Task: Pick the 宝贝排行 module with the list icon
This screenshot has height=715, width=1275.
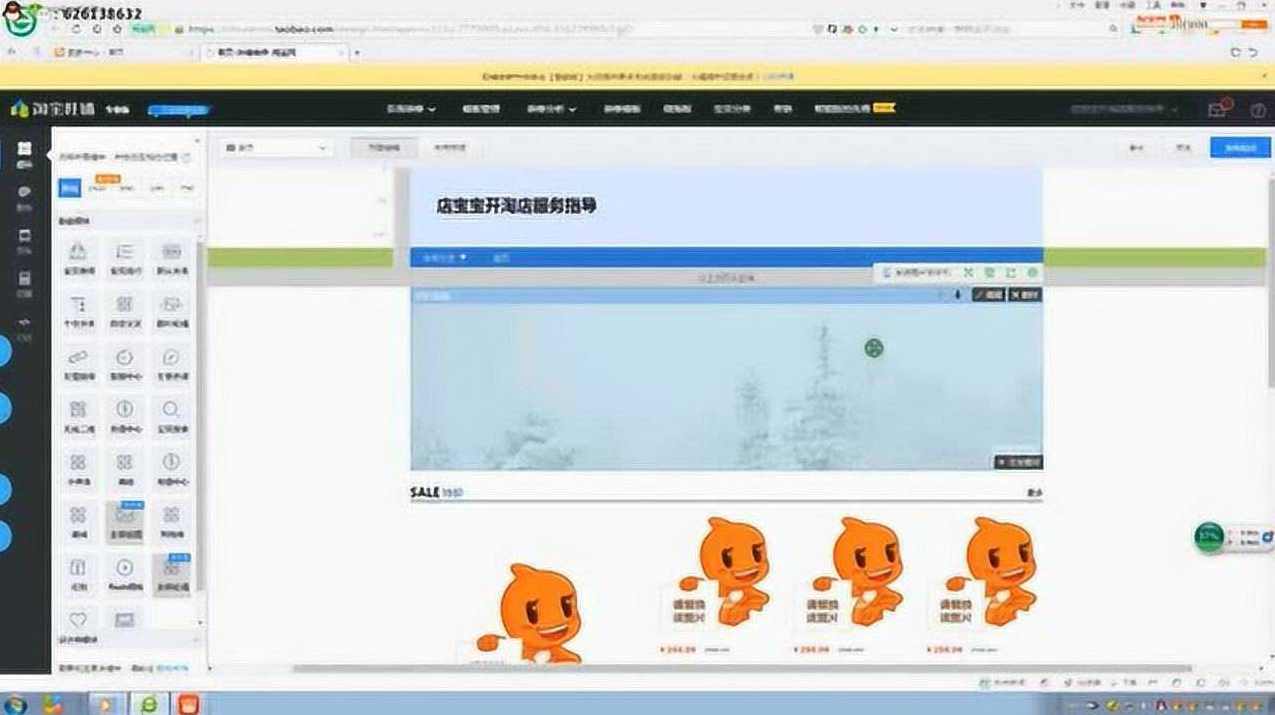Action: [125, 258]
